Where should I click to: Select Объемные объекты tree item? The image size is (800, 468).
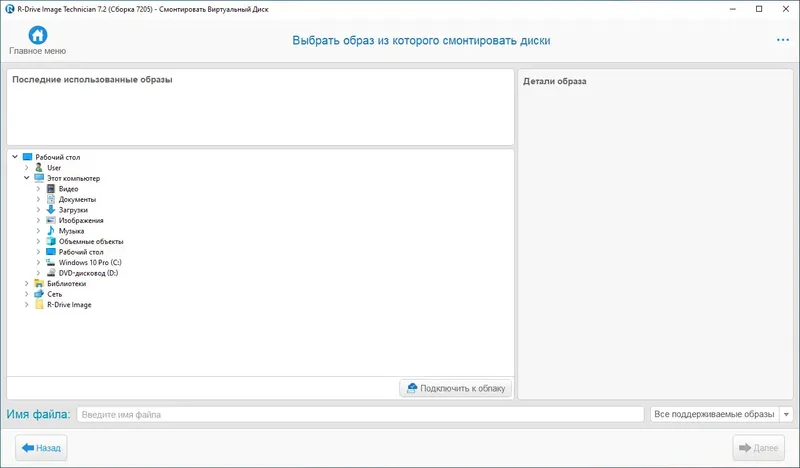tap(91, 241)
